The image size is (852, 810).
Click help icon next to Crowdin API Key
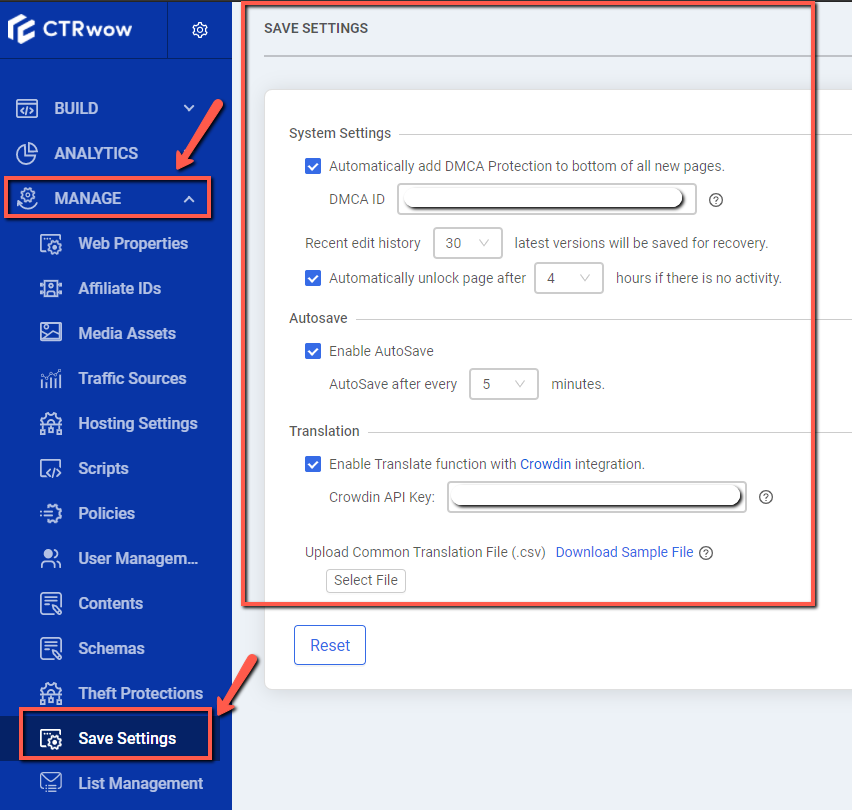[766, 497]
